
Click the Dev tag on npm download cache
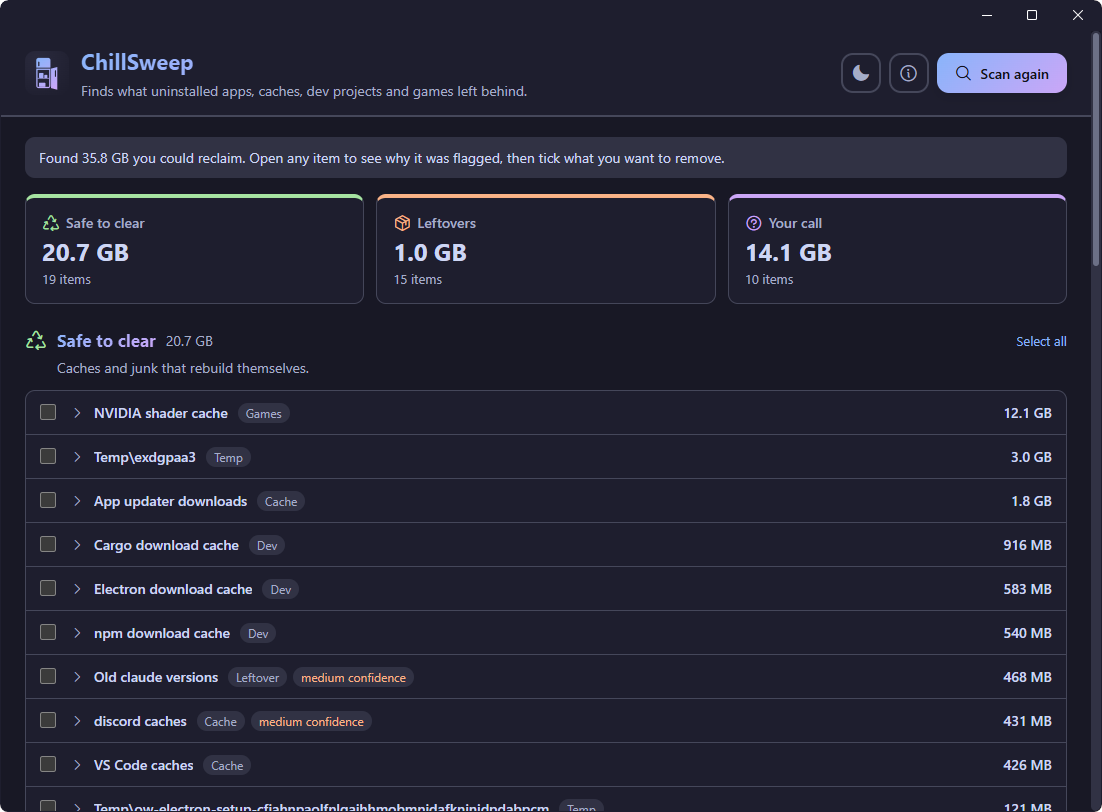pos(258,633)
